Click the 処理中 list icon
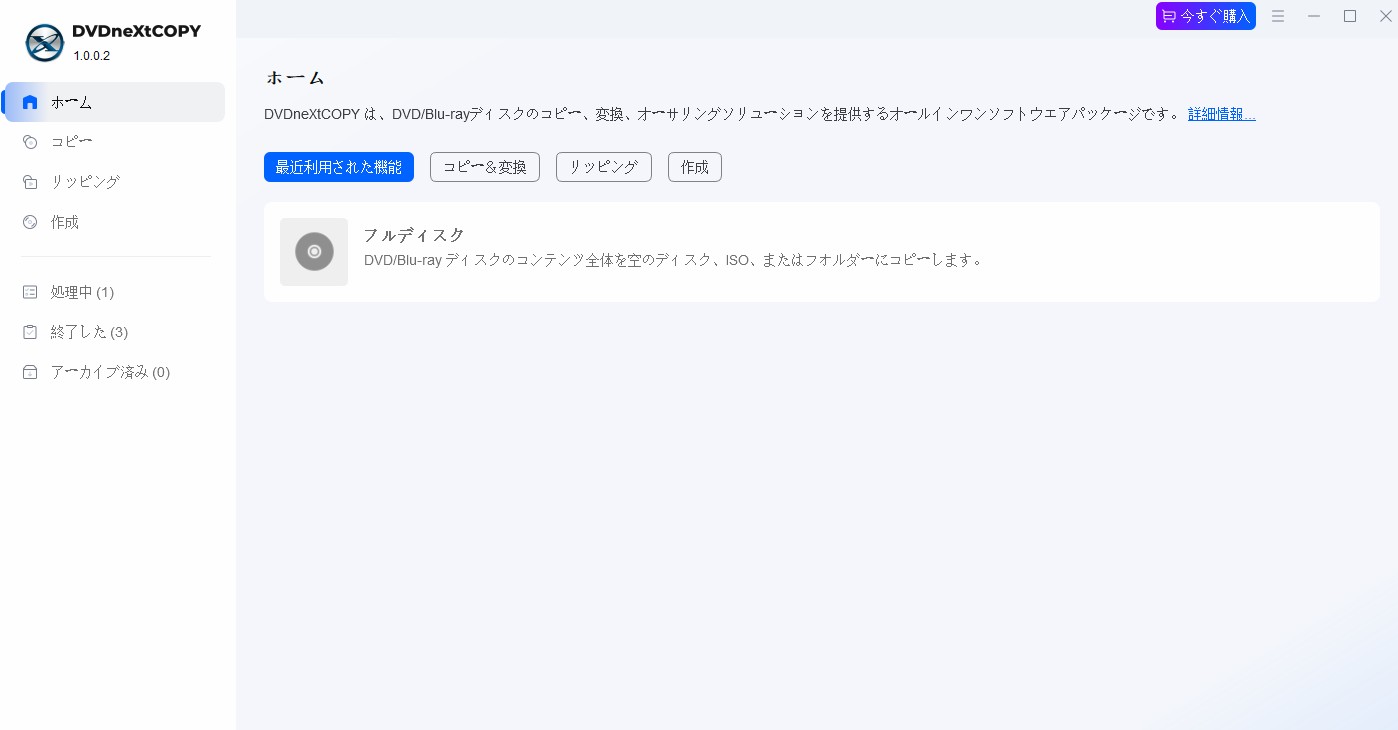1398x730 pixels. pyautogui.click(x=30, y=292)
